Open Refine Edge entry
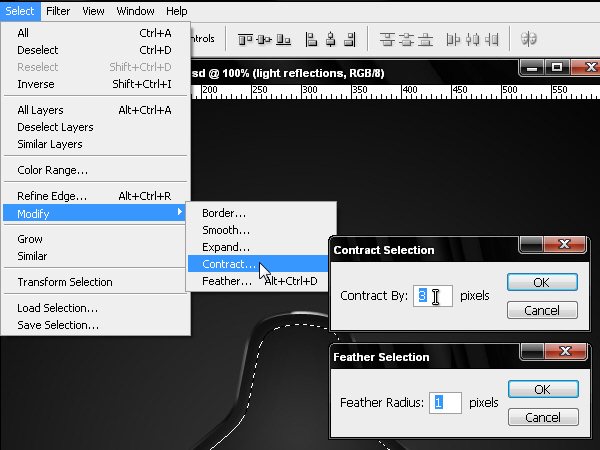The image size is (600, 450). [x=95, y=196]
